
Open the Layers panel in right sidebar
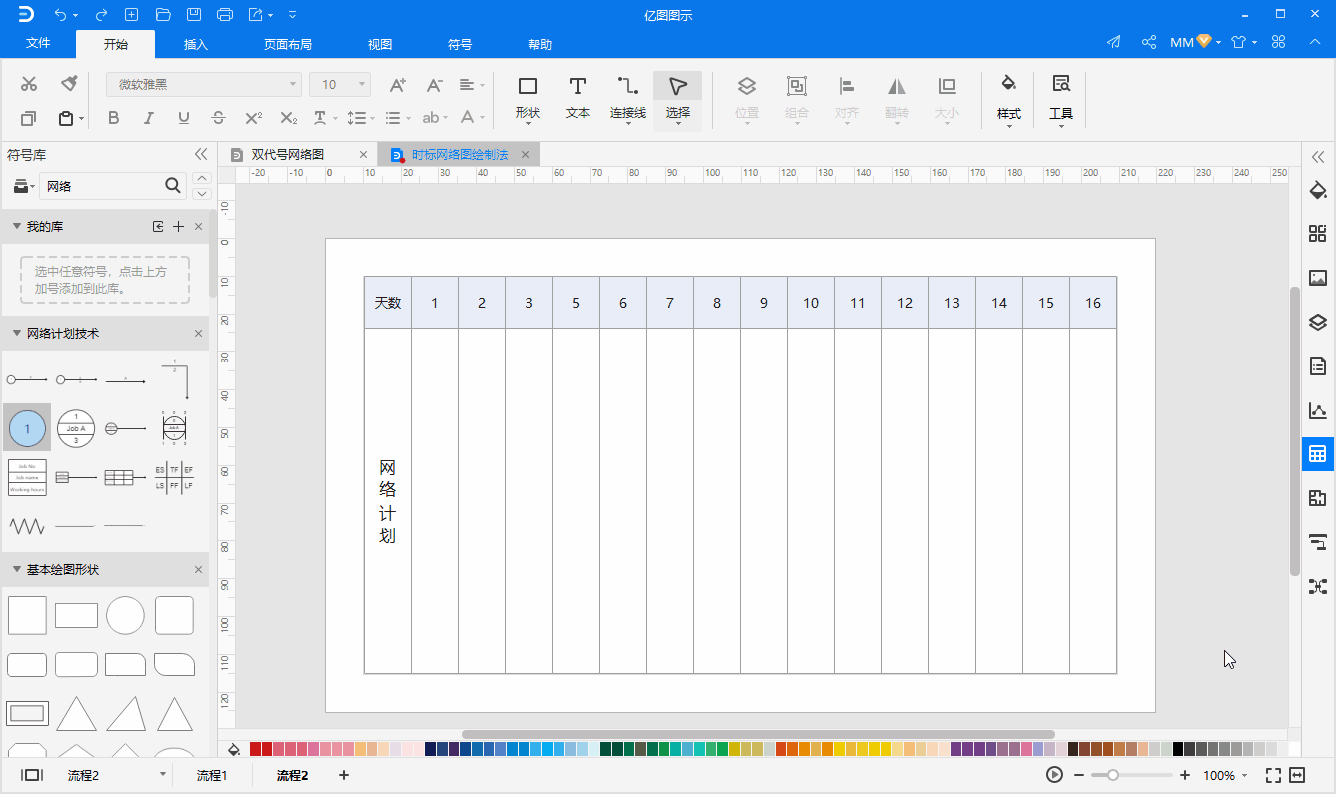click(x=1317, y=322)
